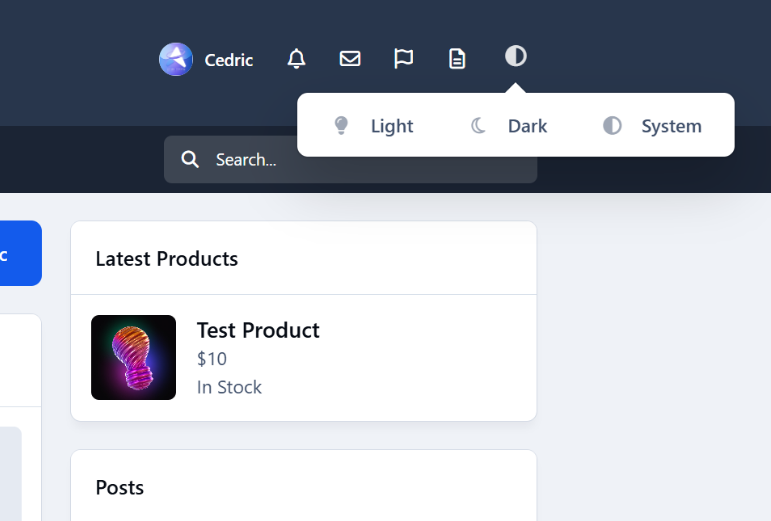Click Cedric's profile avatar
The width and height of the screenshot is (771, 521).
tap(176, 59)
